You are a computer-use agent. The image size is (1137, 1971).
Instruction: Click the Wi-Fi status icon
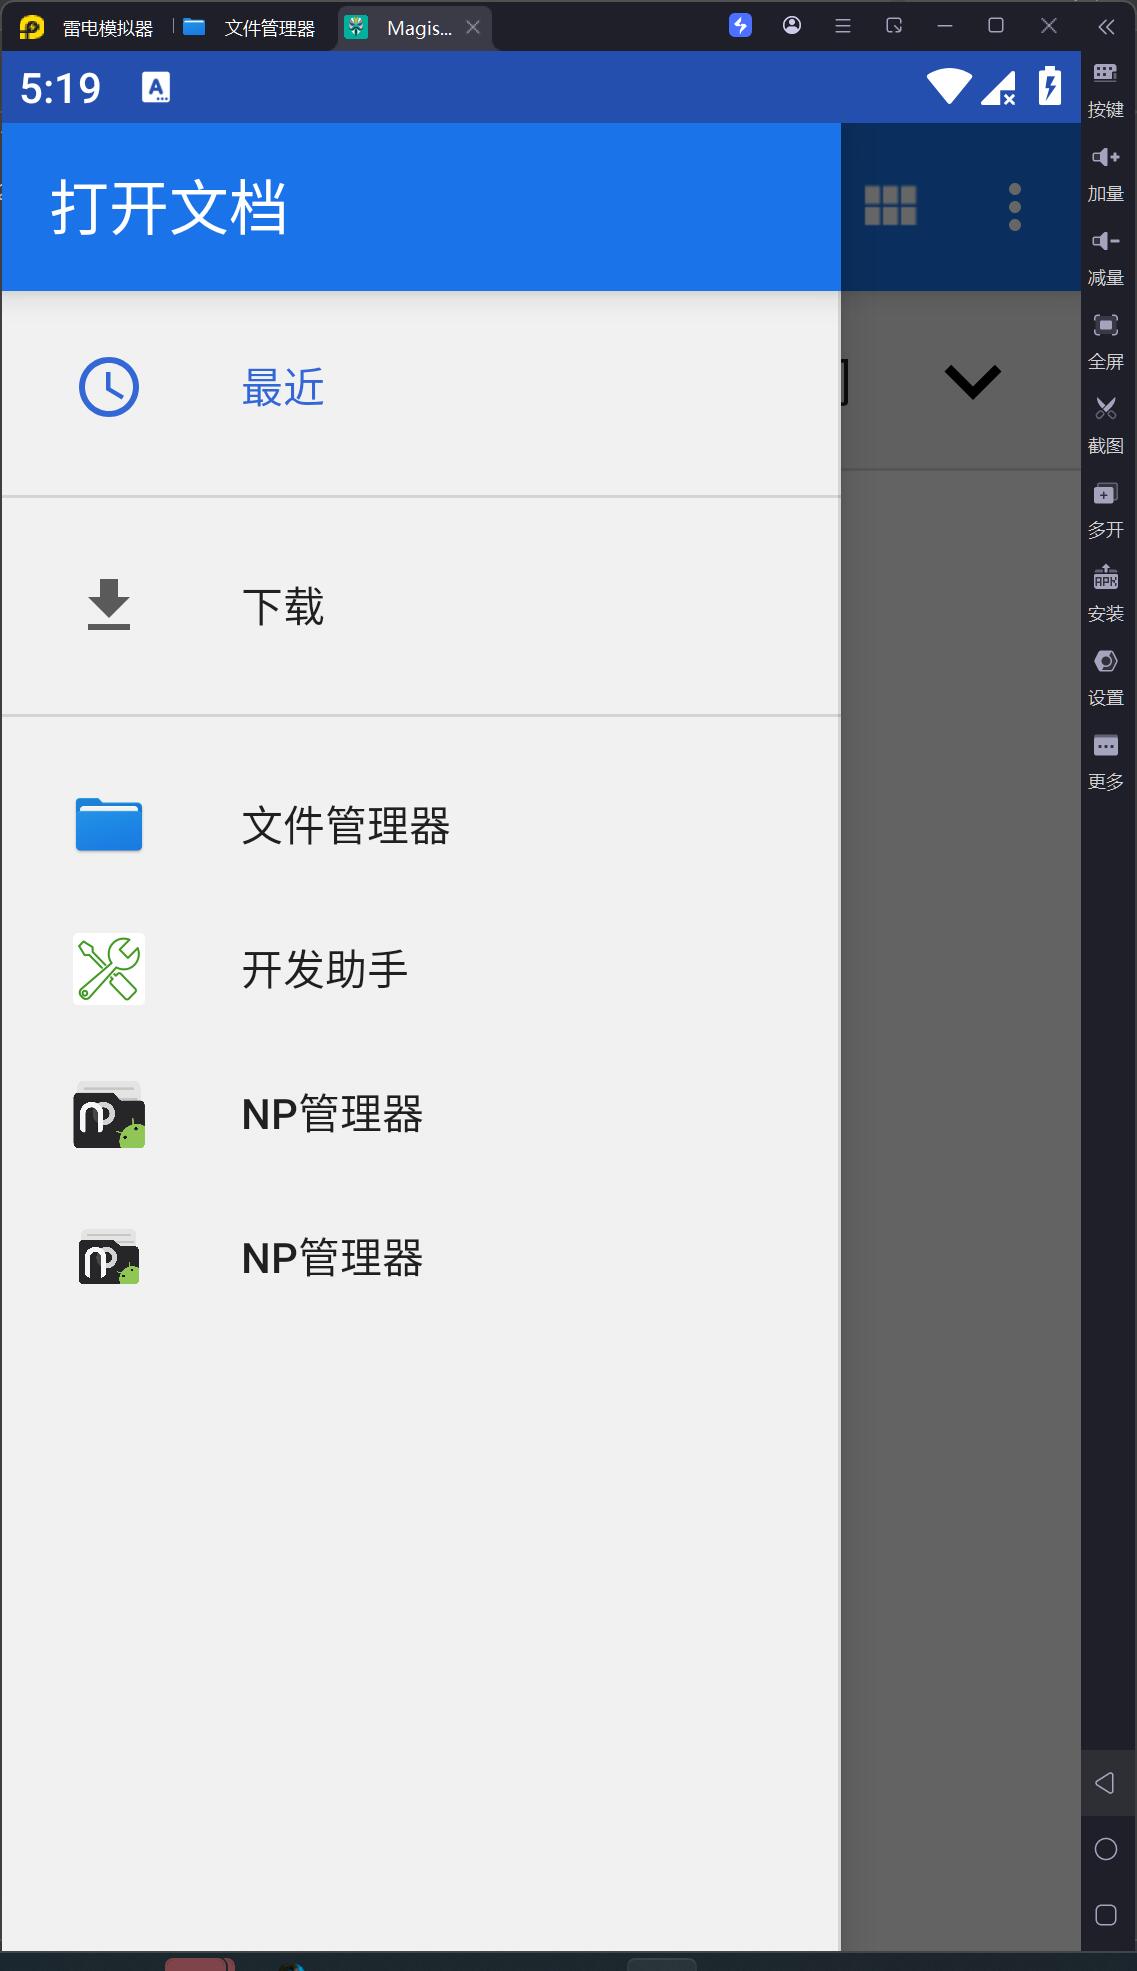coord(949,86)
